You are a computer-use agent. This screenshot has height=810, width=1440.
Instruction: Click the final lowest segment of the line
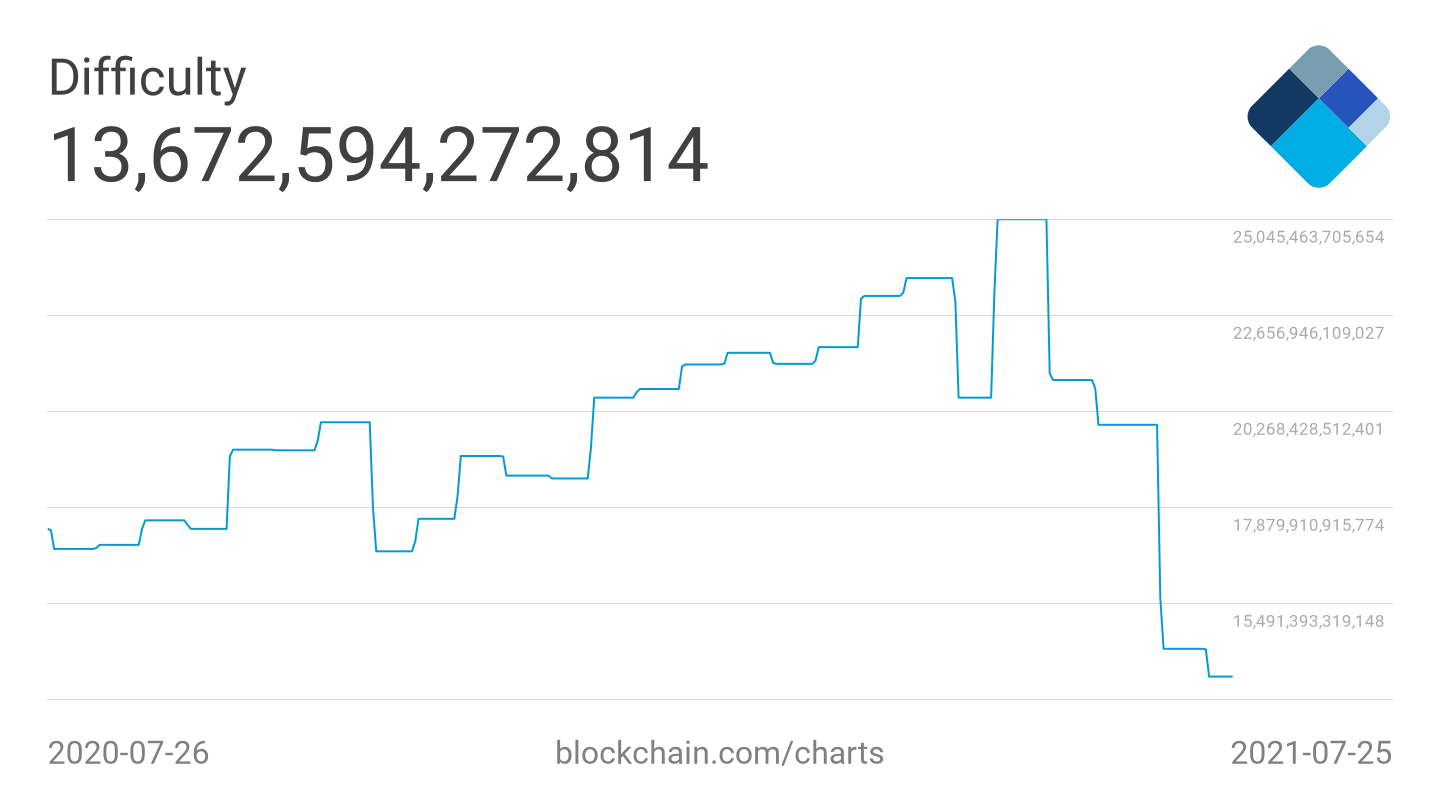click(1221, 677)
